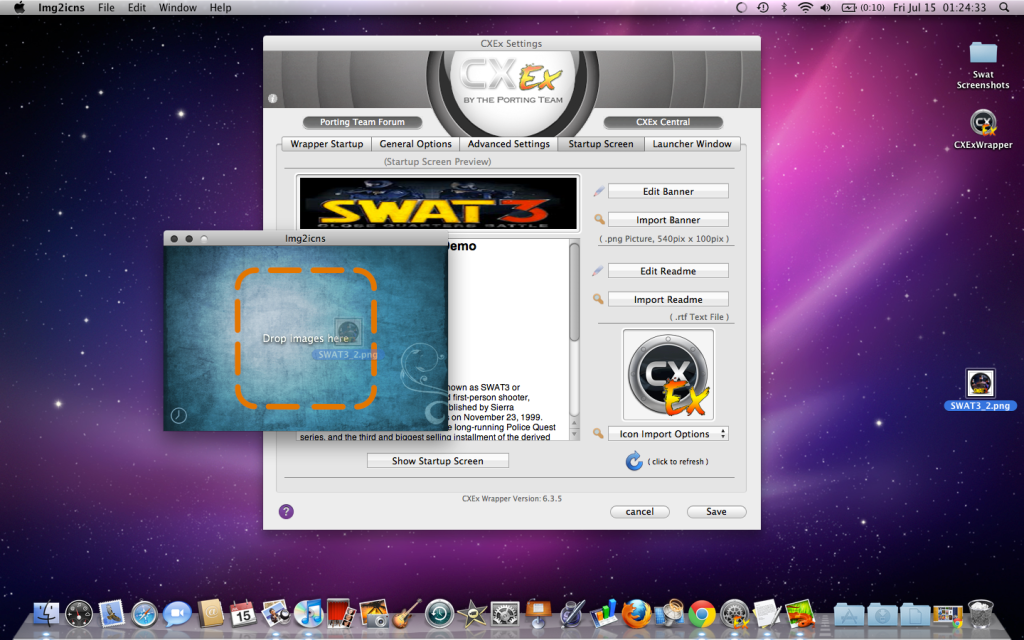
Task: Open Spotlight search in the menu bar
Action: pyautogui.click(x=1004, y=7)
